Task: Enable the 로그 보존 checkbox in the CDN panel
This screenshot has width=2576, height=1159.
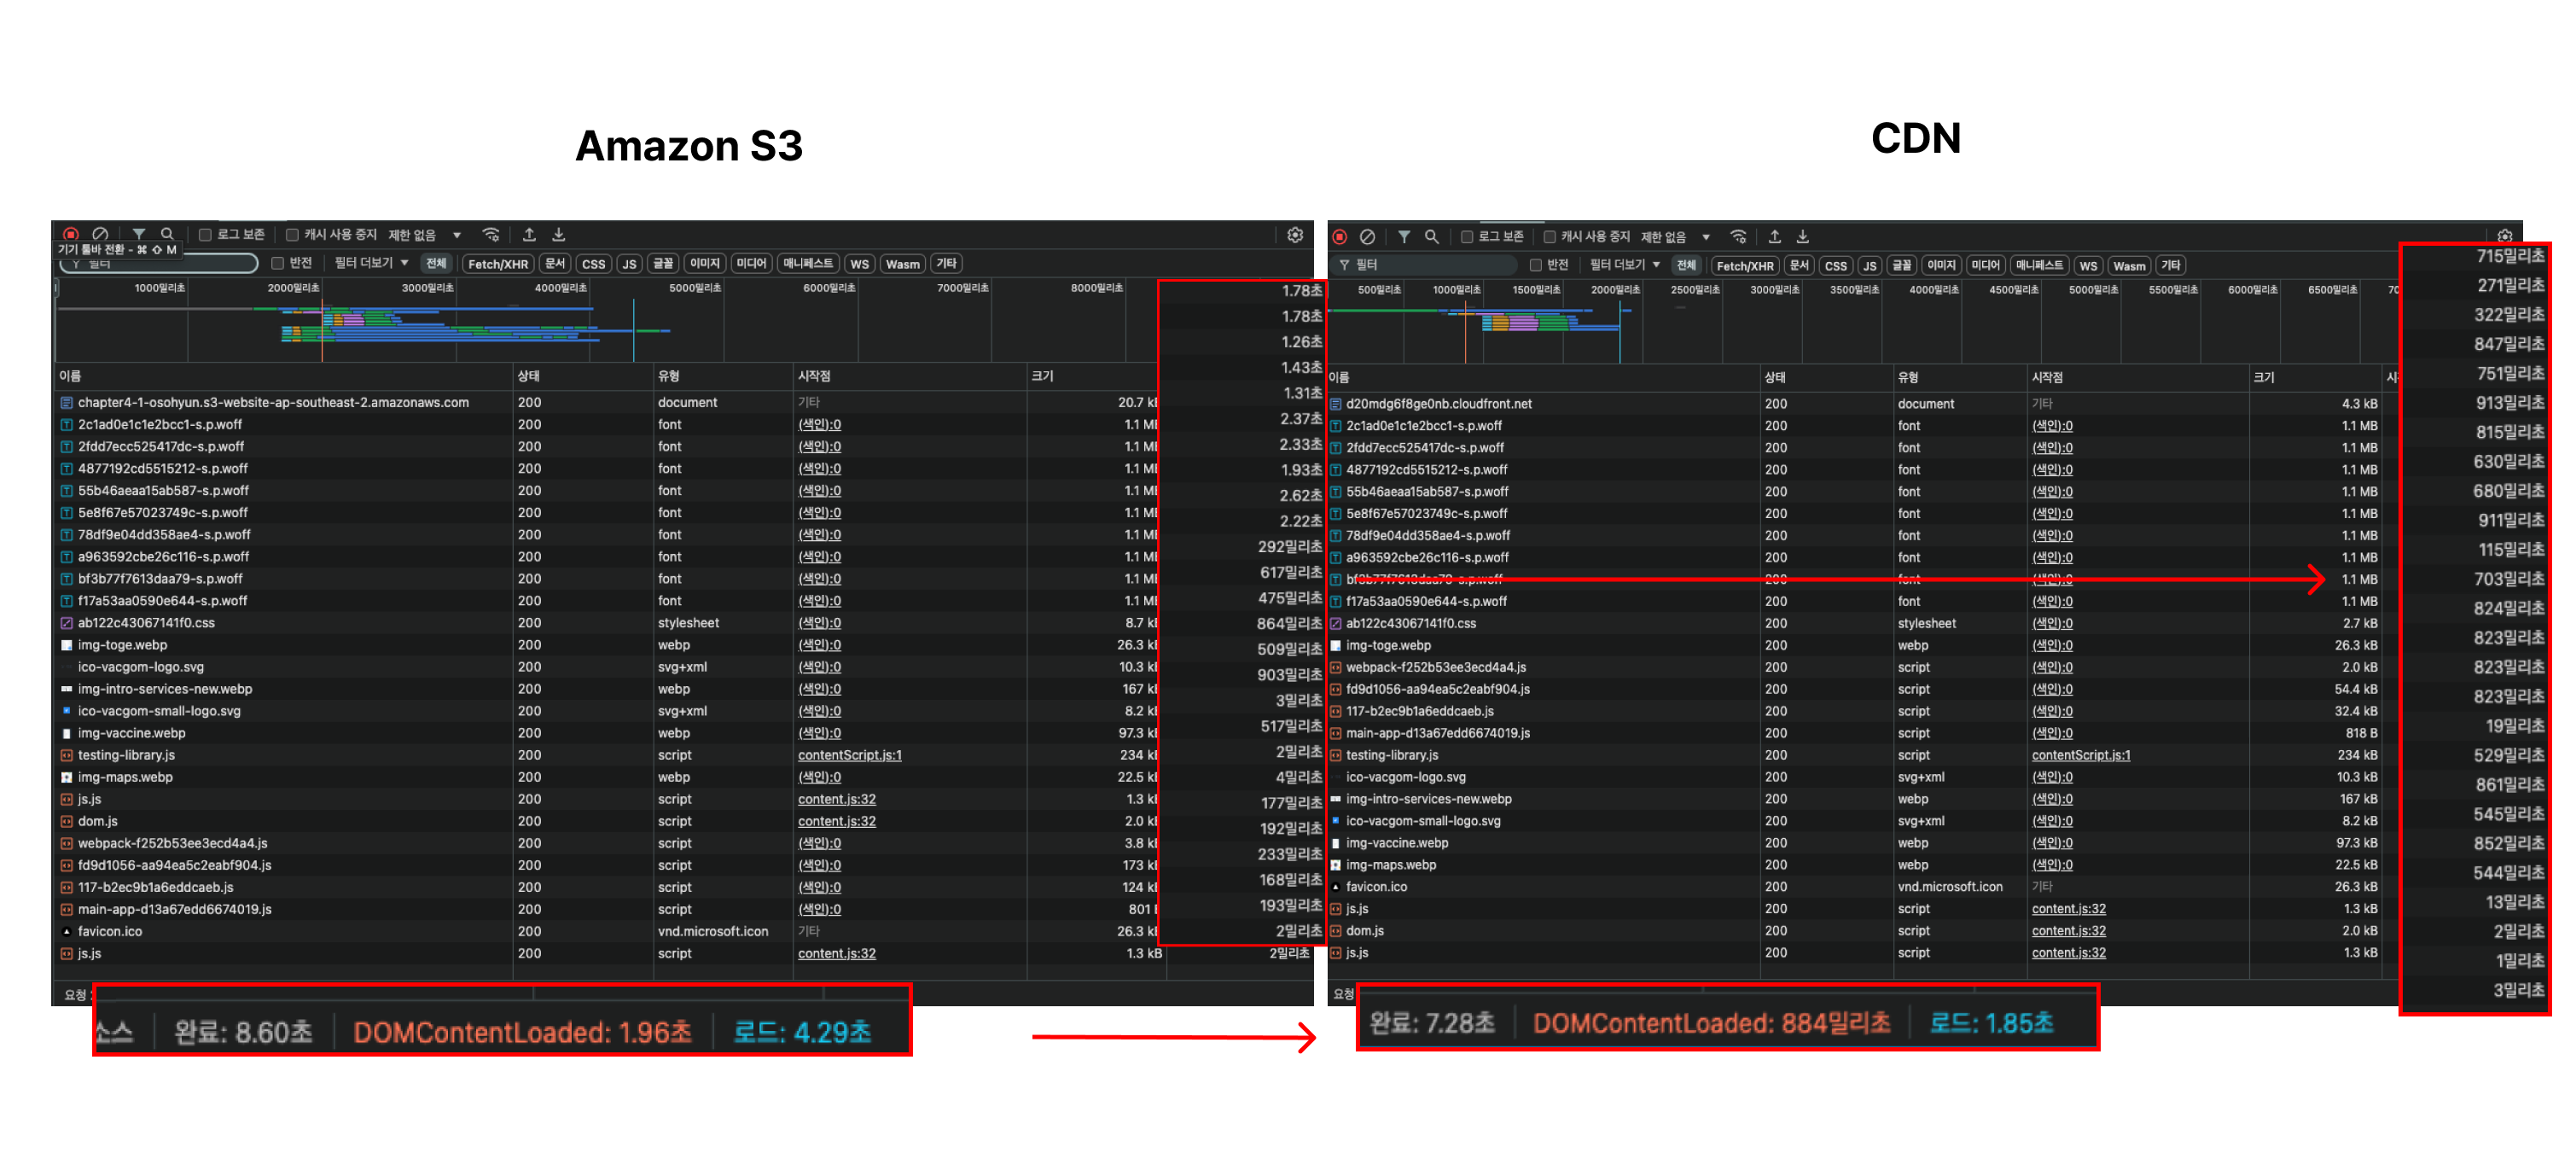Action: [x=1466, y=237]
